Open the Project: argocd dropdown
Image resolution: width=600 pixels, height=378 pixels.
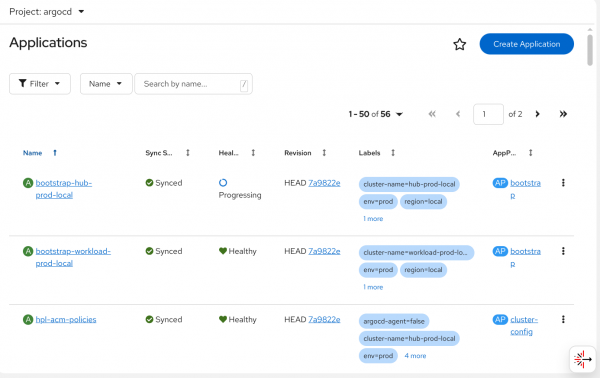[46, 11]
